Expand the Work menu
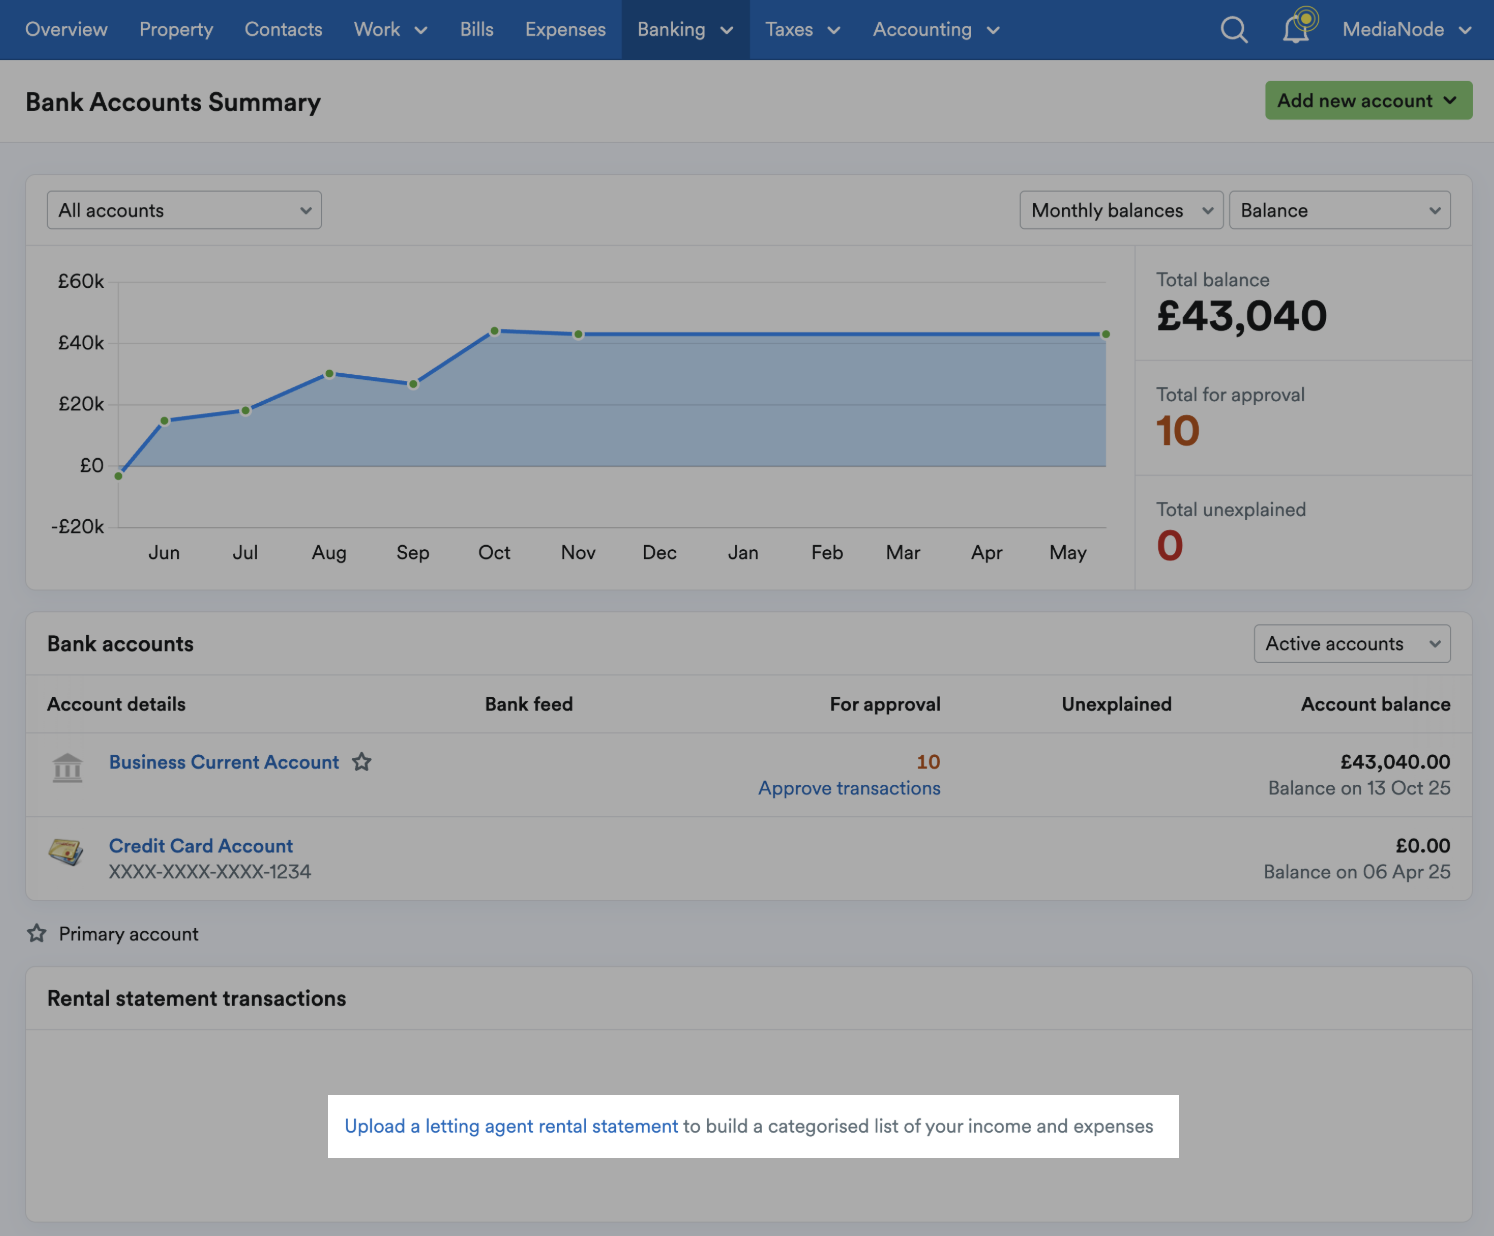 (391, 30)
